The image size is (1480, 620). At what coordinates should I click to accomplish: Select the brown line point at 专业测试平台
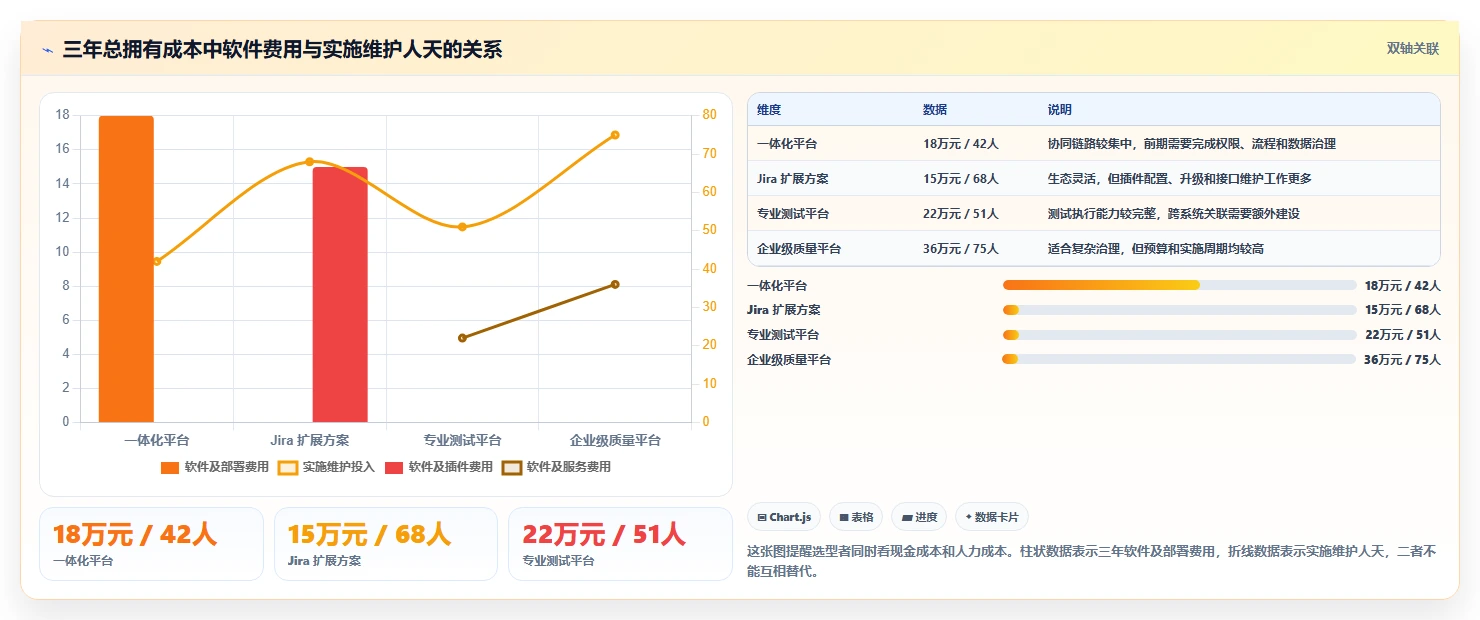coord(462,338)
